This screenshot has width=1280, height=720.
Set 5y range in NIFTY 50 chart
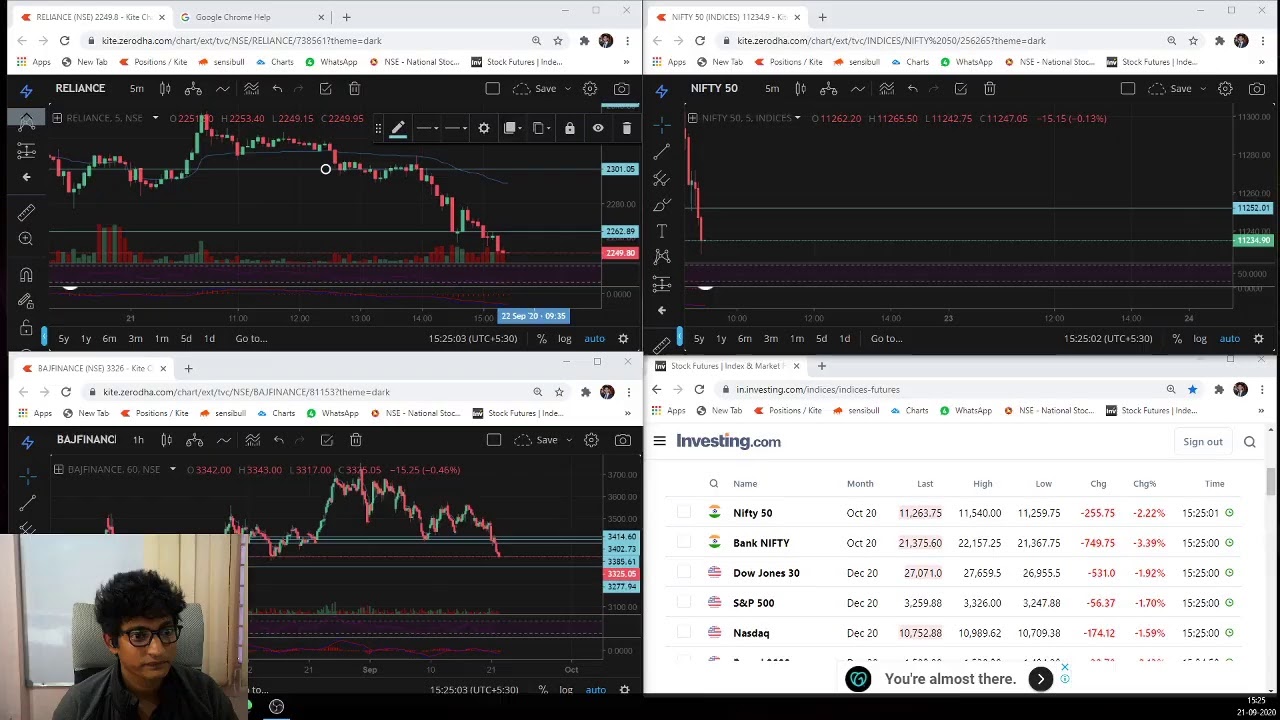(699, 338)
